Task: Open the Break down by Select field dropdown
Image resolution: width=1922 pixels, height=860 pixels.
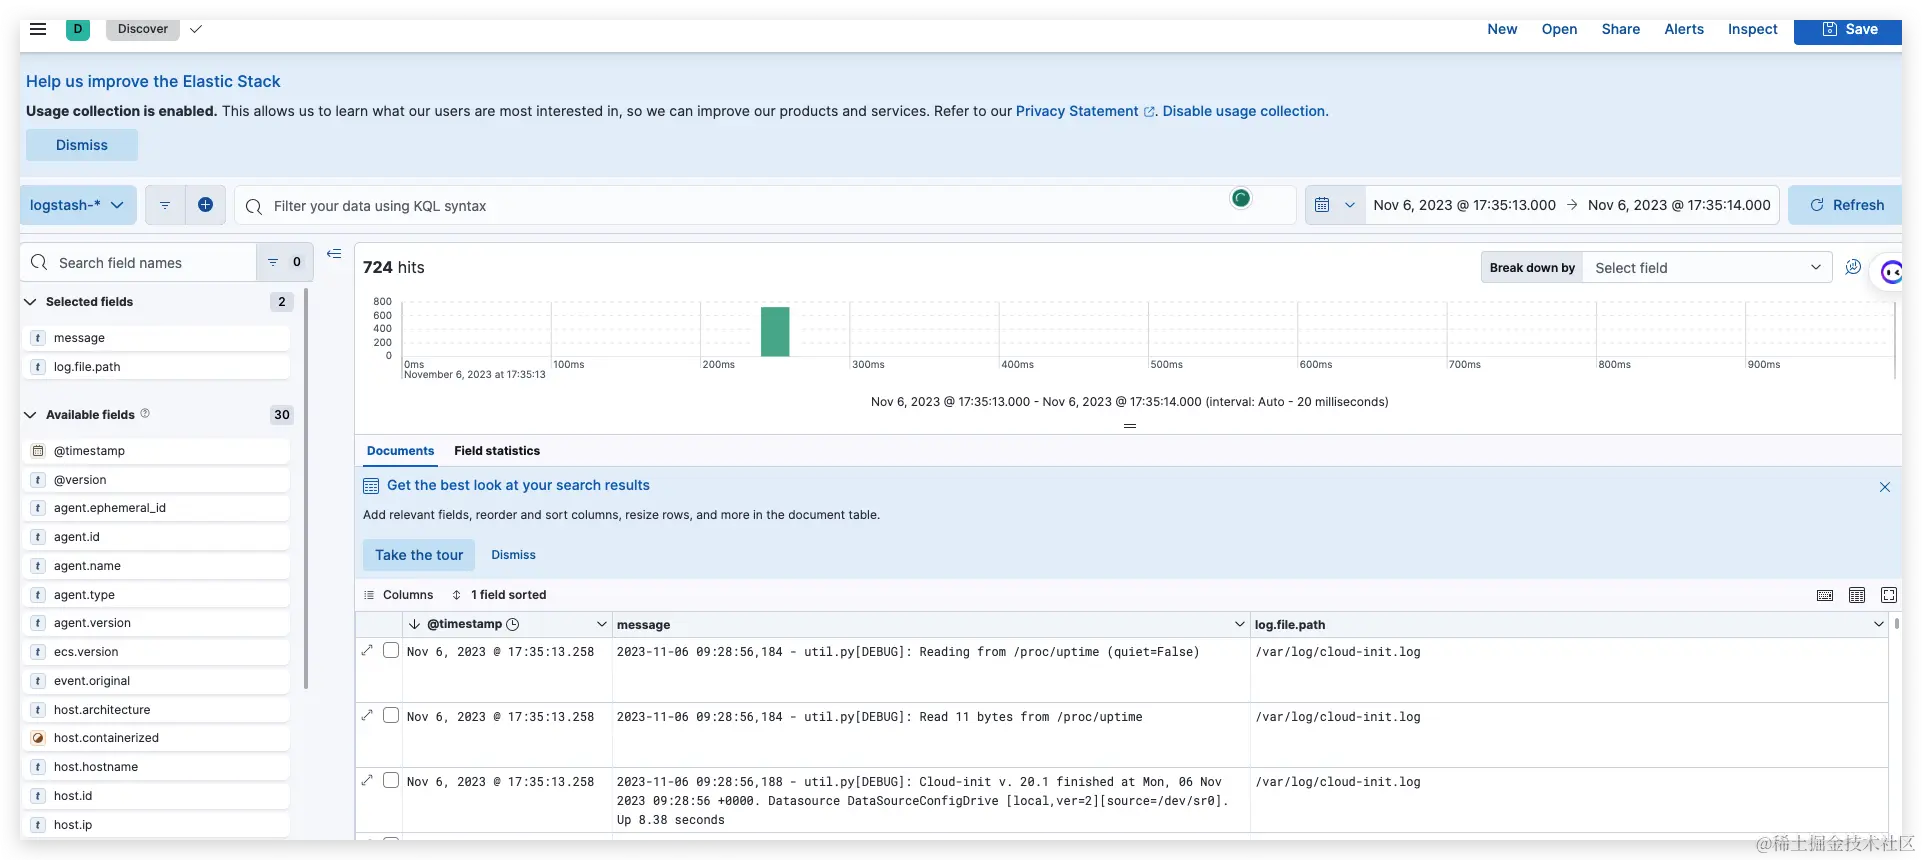Action: pos(1707,268)
